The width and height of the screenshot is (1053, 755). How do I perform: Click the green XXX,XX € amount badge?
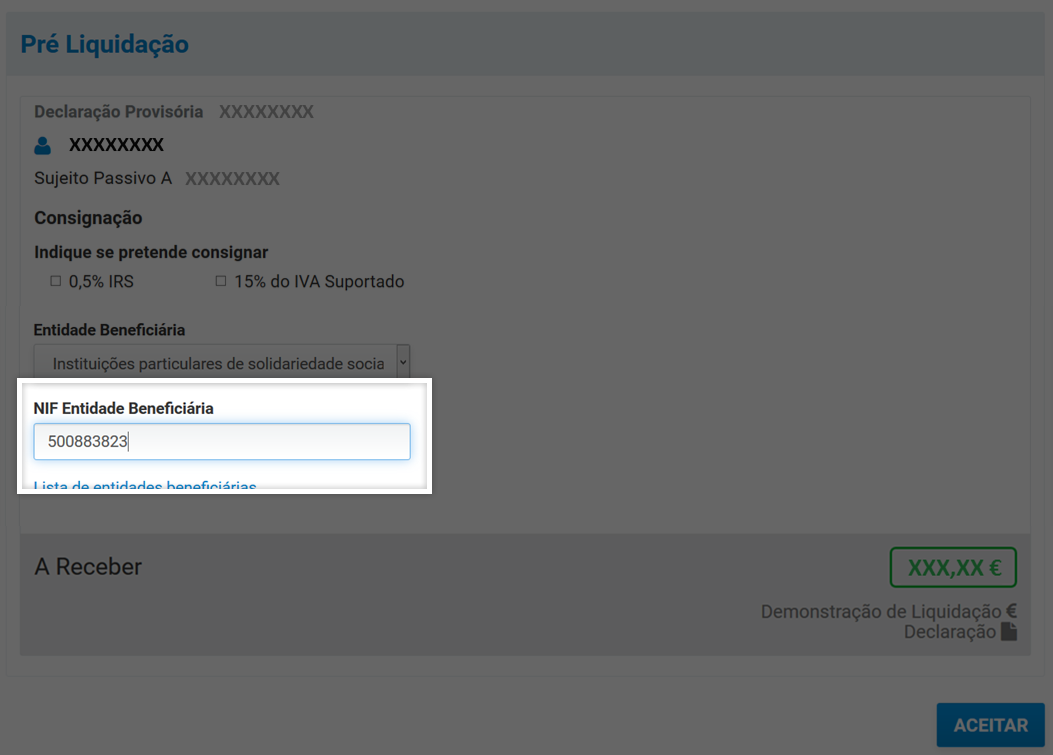point(953,568)
